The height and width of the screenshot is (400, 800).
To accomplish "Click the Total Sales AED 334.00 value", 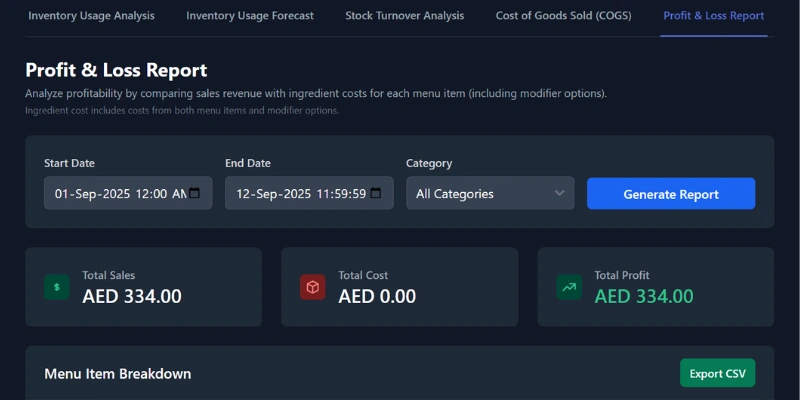I will pyautogui.click(x=132, y=296).
